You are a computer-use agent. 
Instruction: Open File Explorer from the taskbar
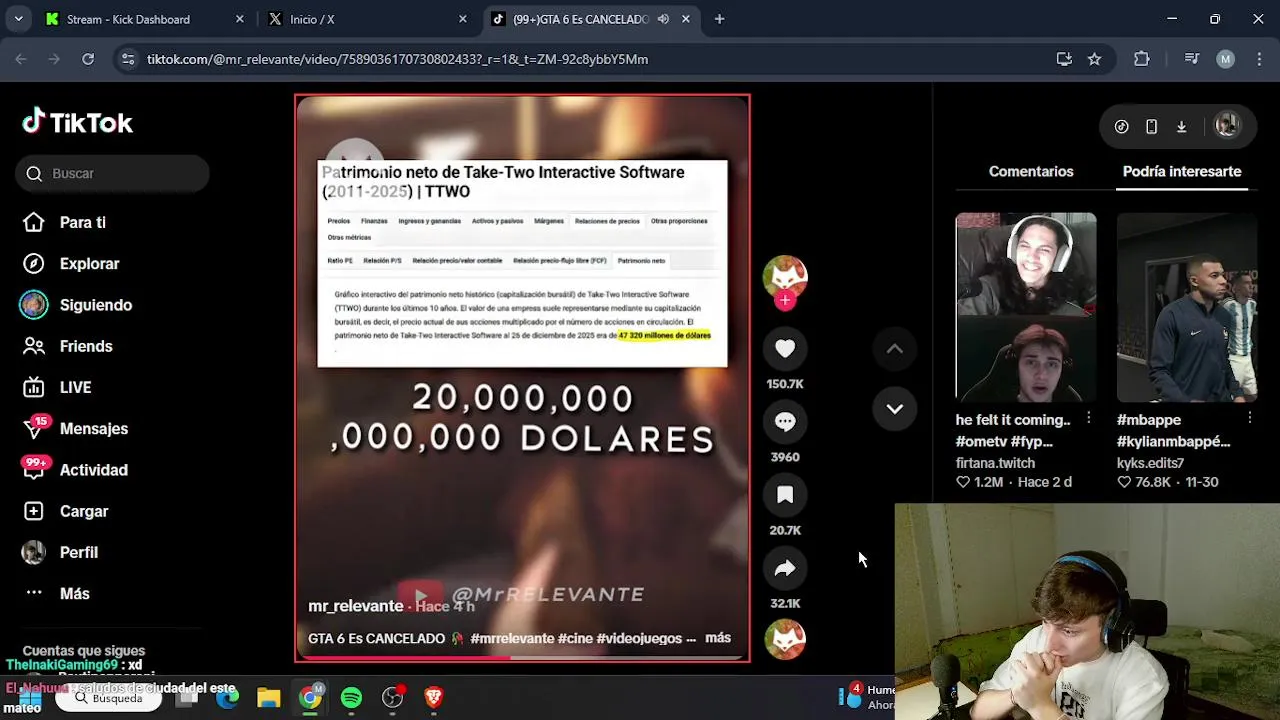[x=268, y=698]
